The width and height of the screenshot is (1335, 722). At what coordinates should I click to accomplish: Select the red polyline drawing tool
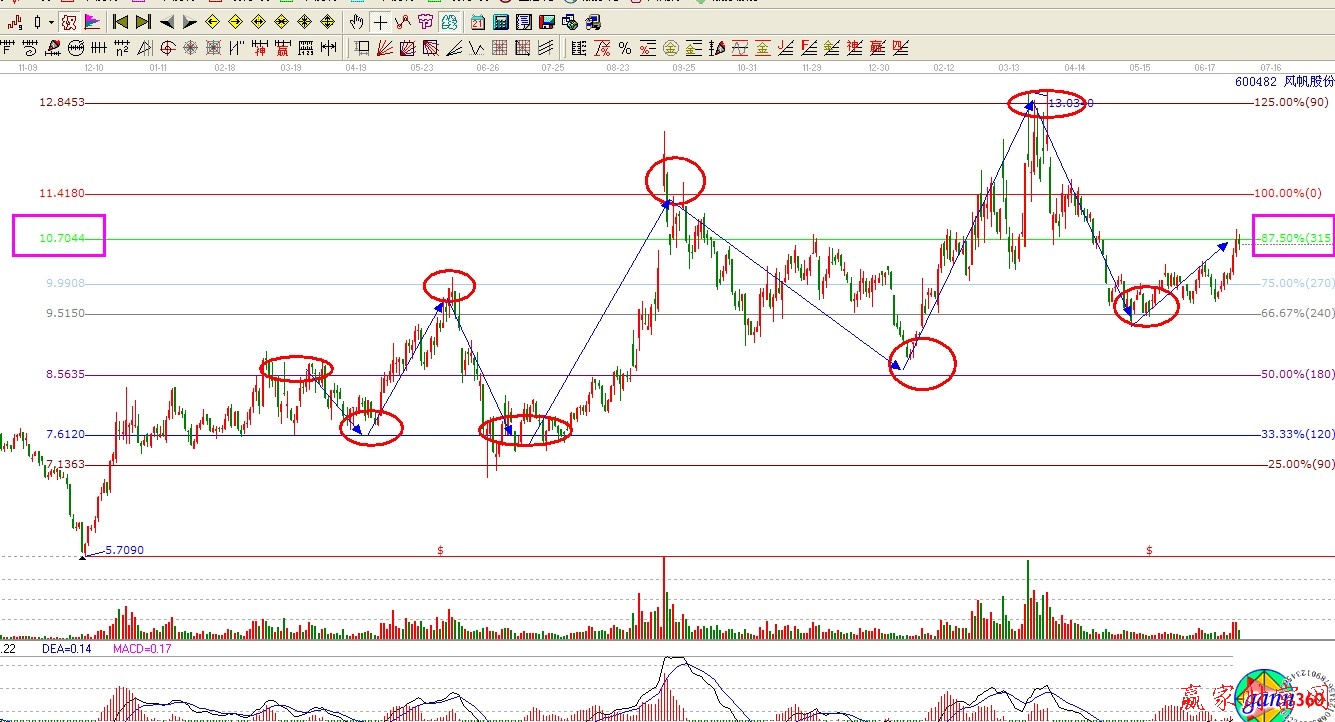tap(403, 22)
